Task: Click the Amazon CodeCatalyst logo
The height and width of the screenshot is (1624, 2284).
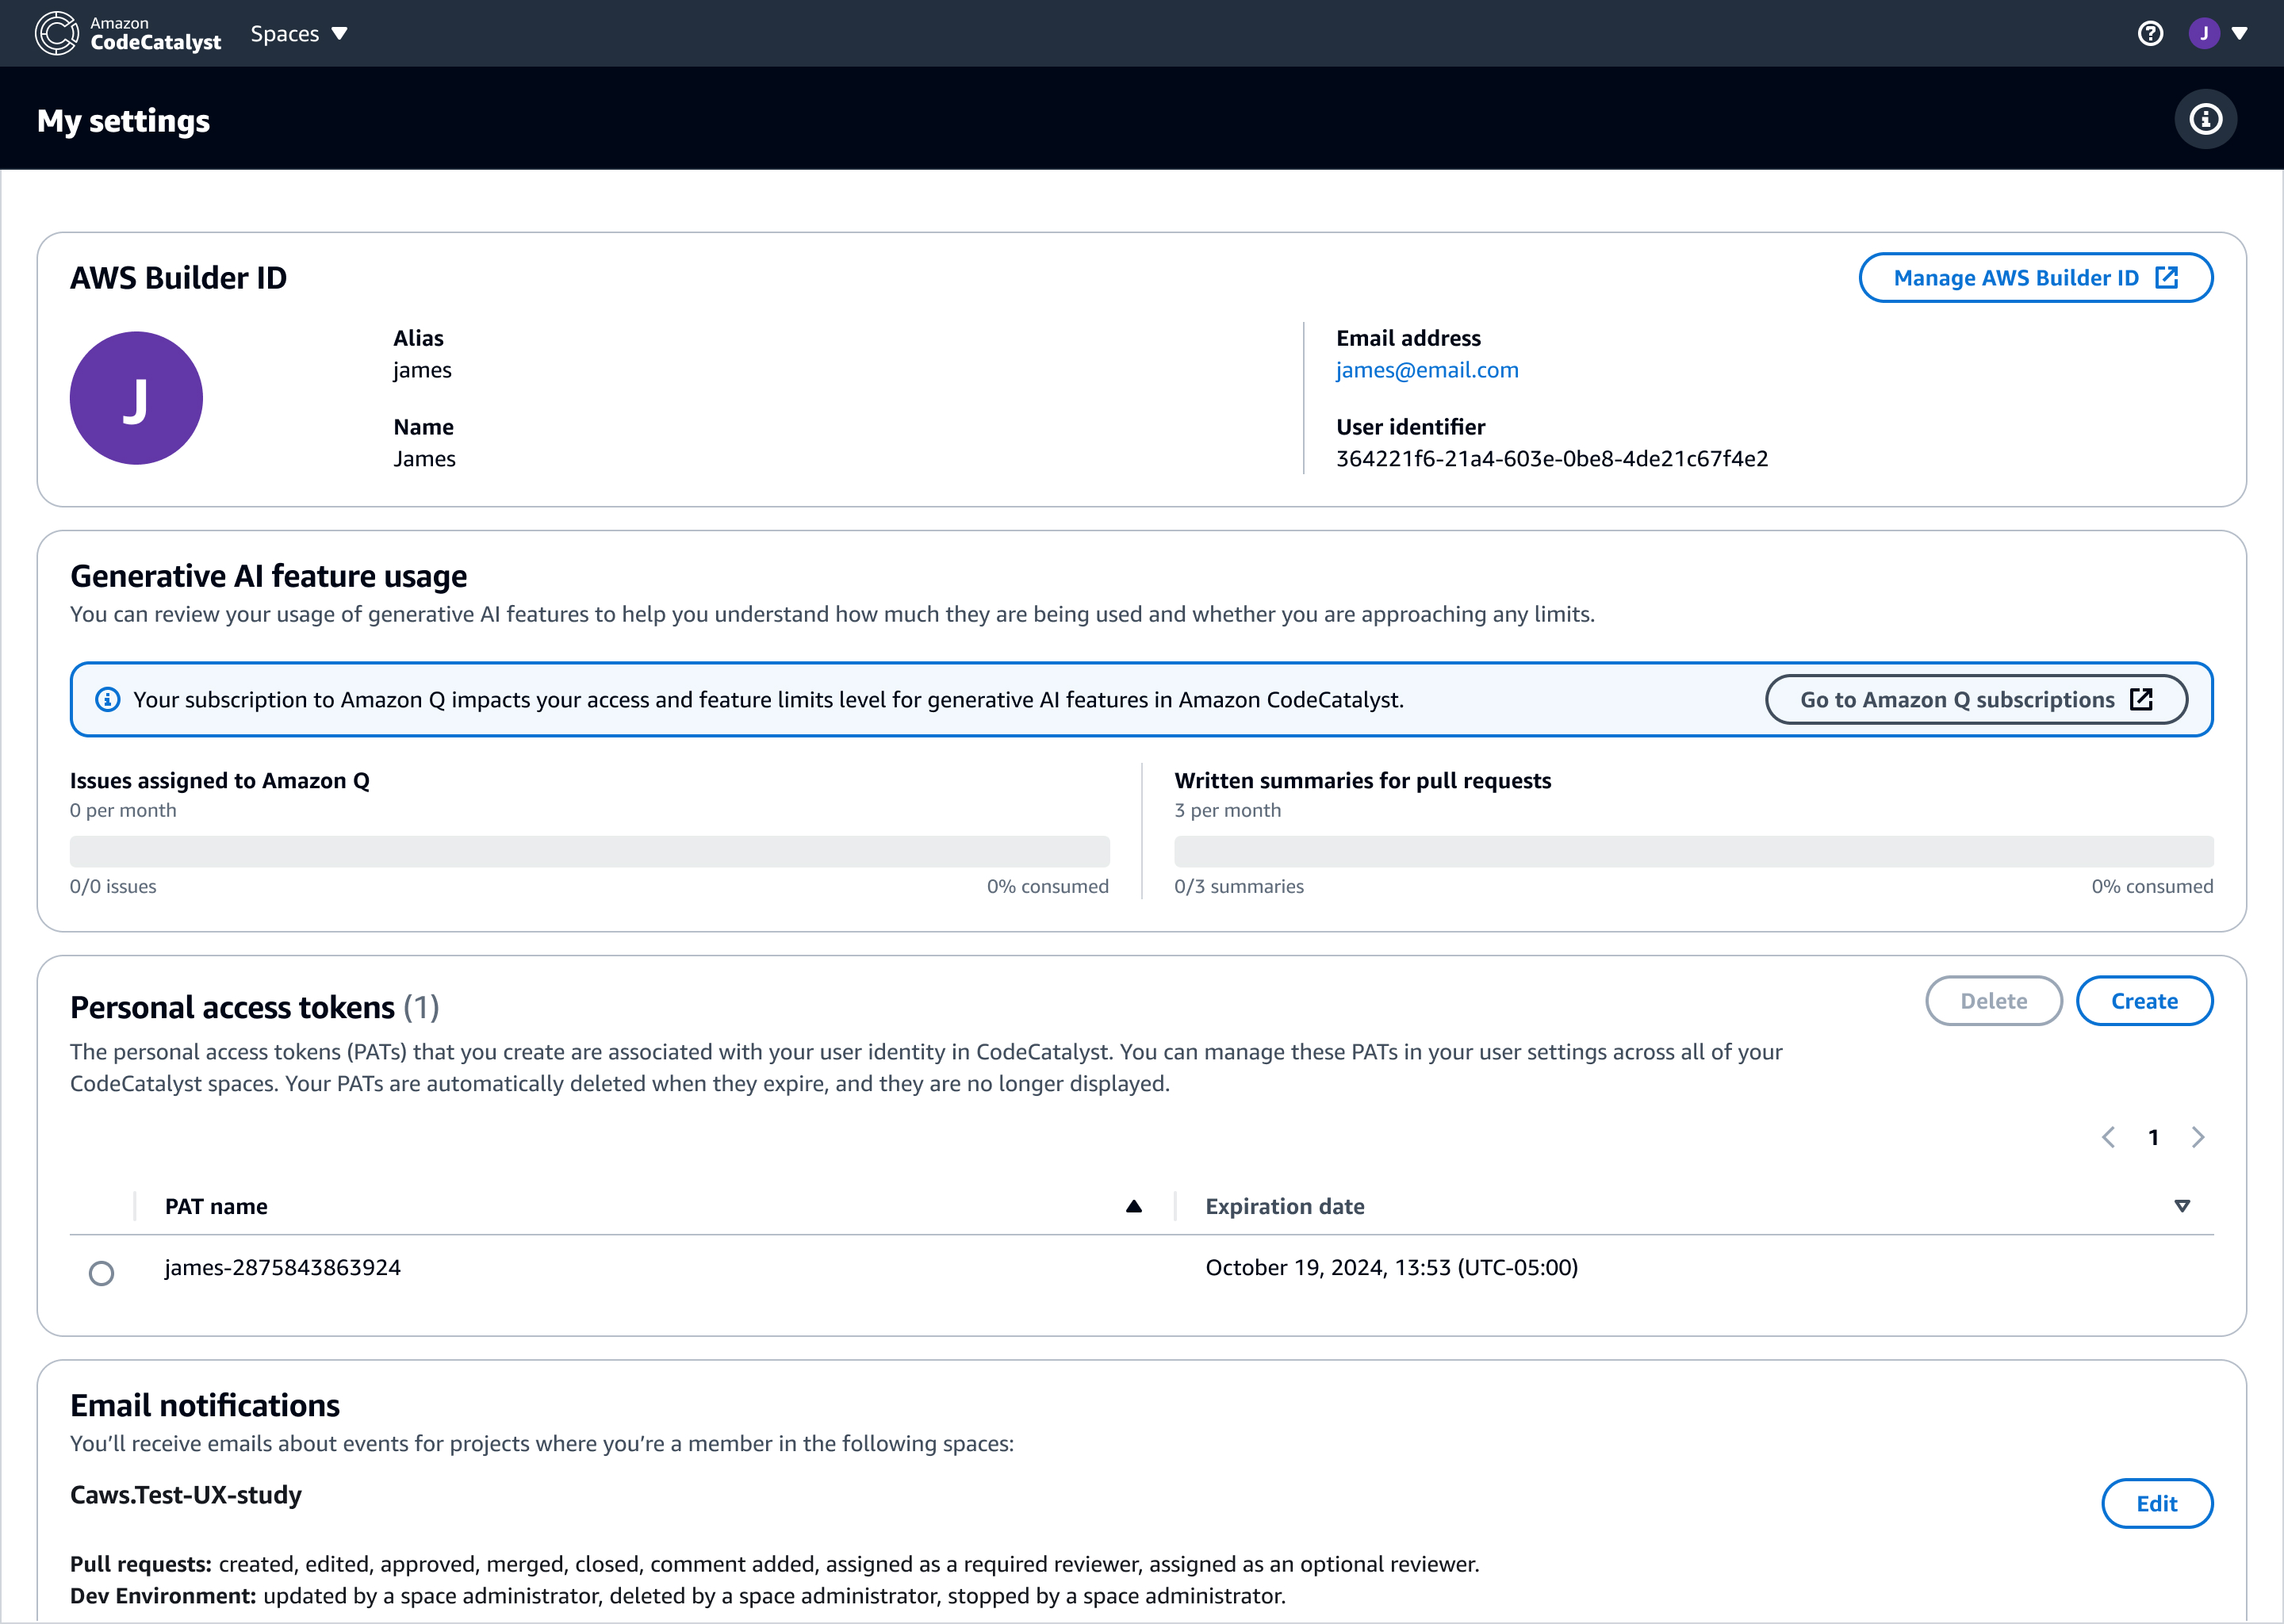Action: tap(128, 33)
